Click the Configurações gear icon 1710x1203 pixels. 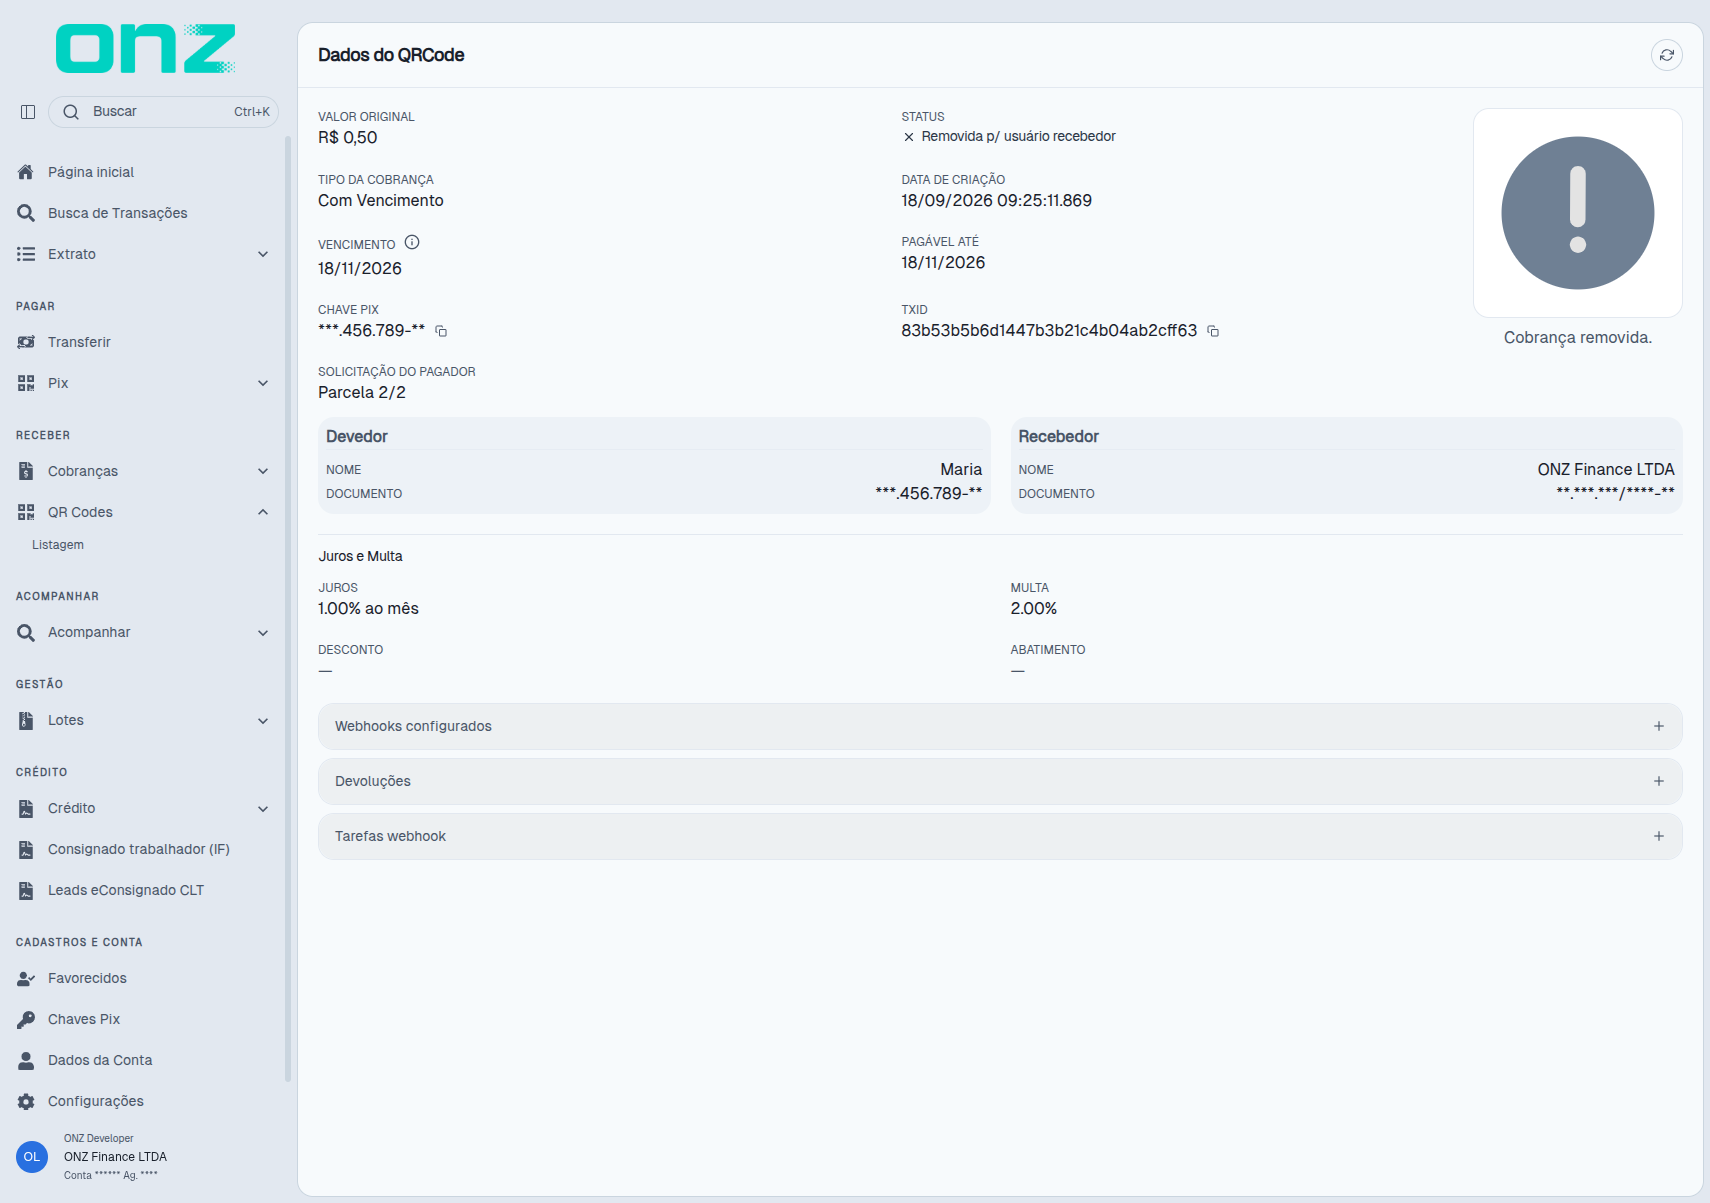[26, 1101]
